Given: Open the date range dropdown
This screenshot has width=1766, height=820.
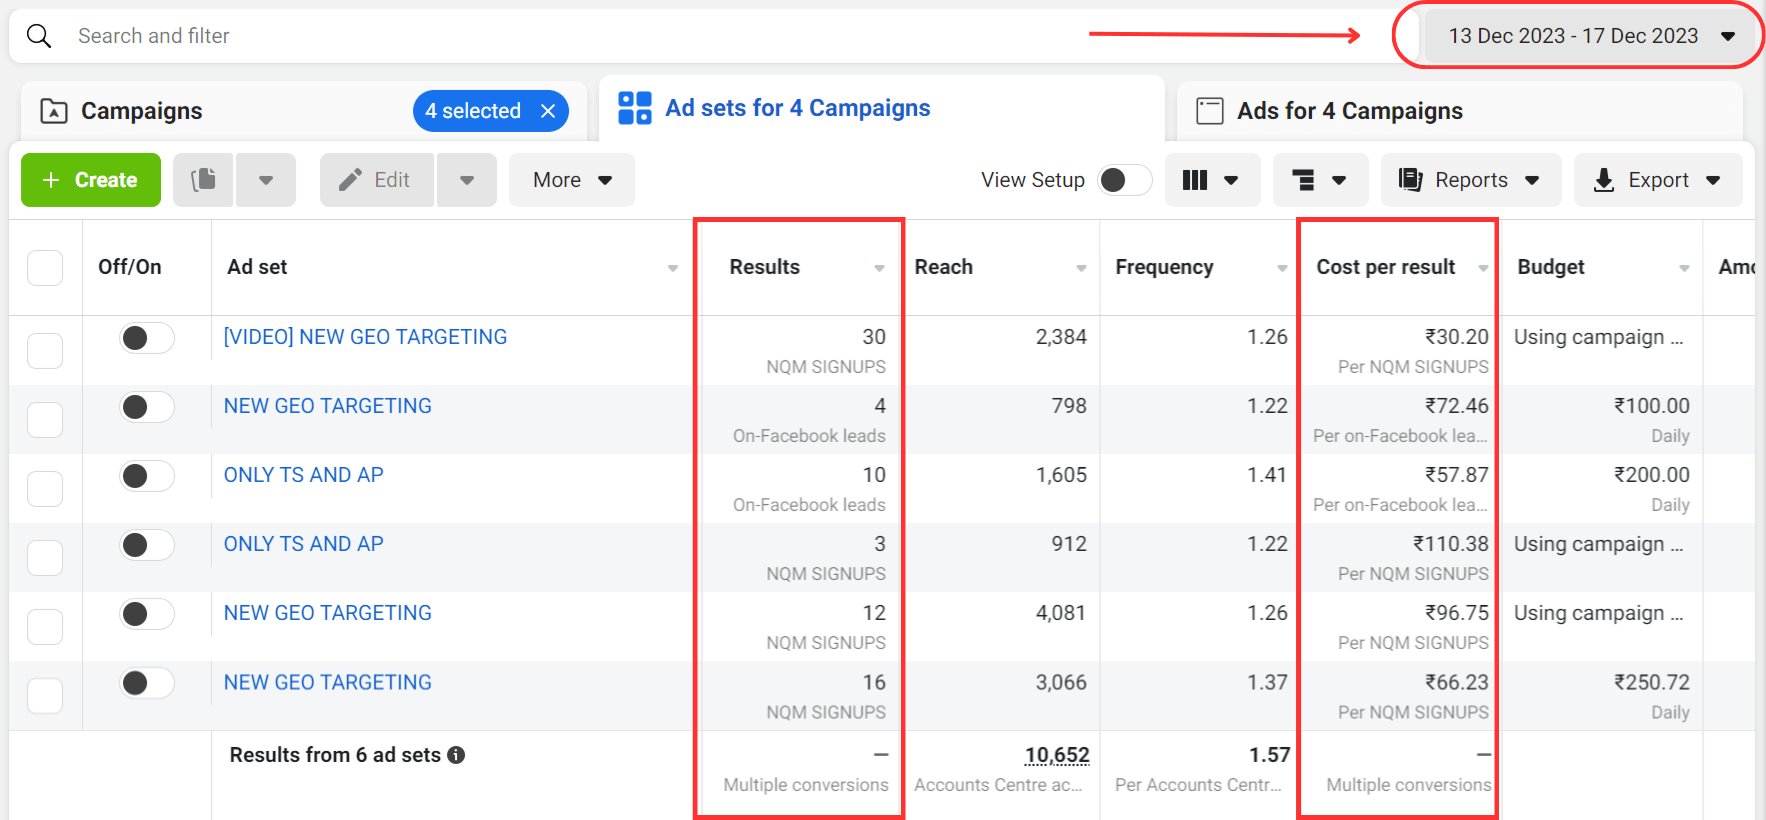Looking at the screenshot, I should 1590,36.
